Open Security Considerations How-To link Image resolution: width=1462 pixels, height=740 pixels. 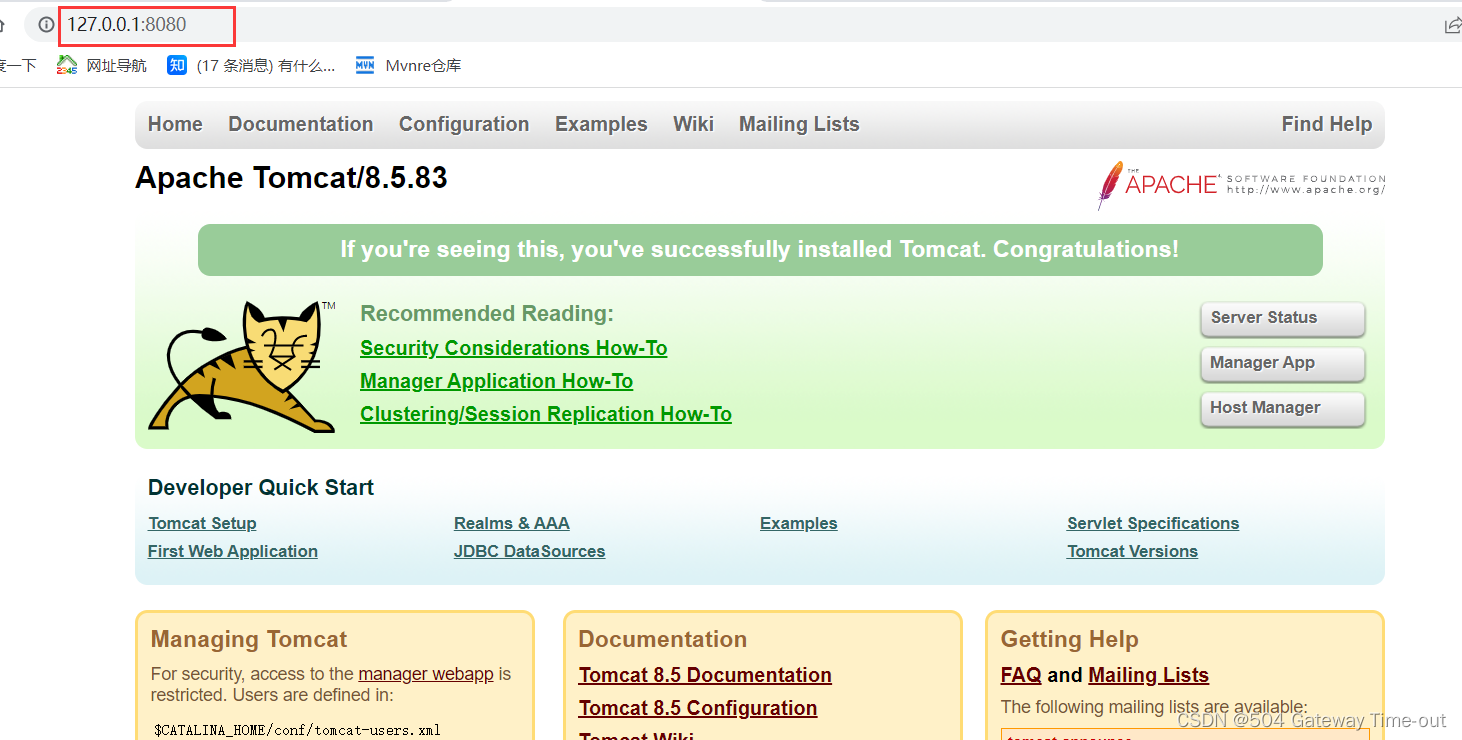click(514, 348)
